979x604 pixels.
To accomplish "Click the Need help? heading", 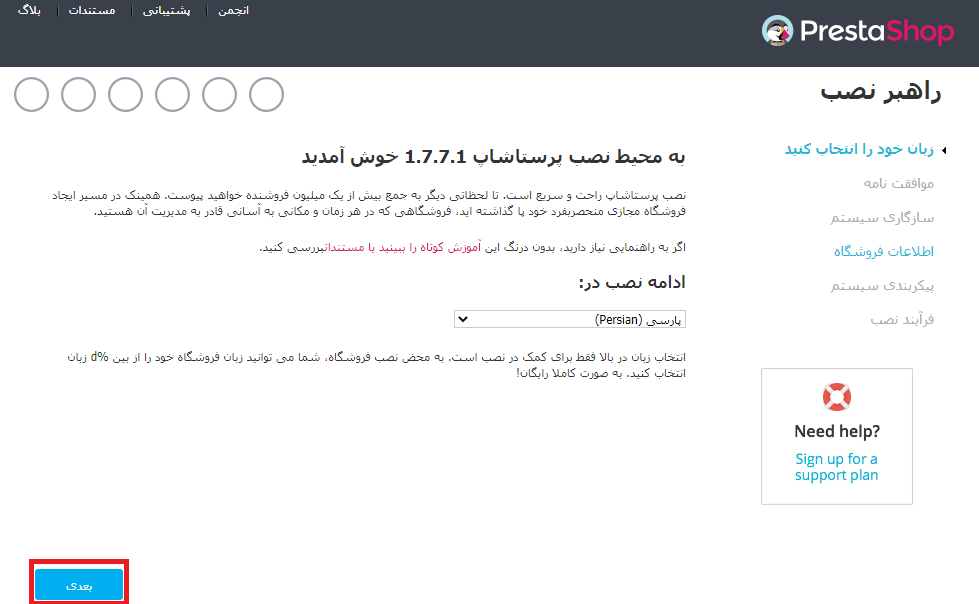I will [x=837, y=431].
